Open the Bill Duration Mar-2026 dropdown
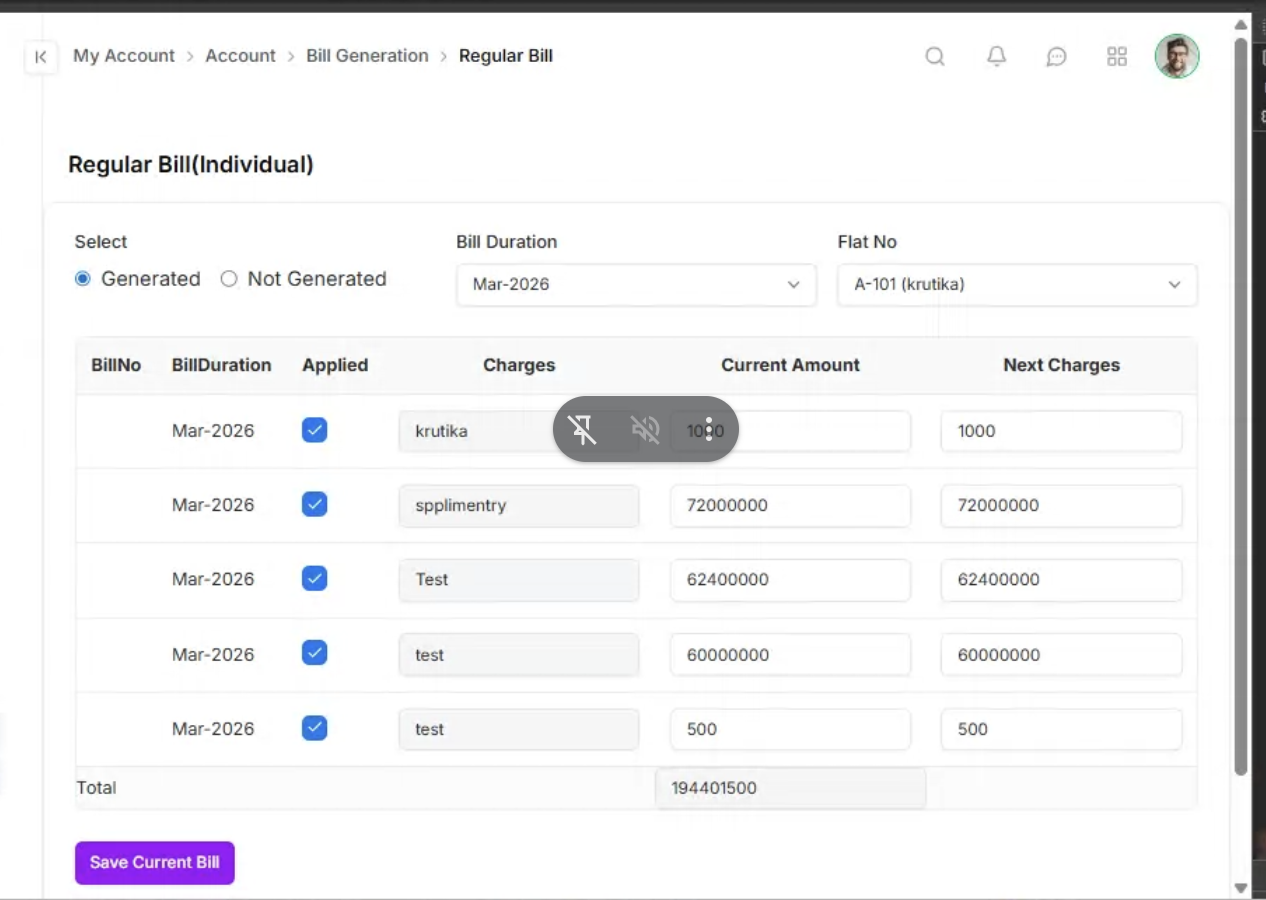The height and width of the screenshot is (900, 1266). pyautogui.click(x=636, y=284)
